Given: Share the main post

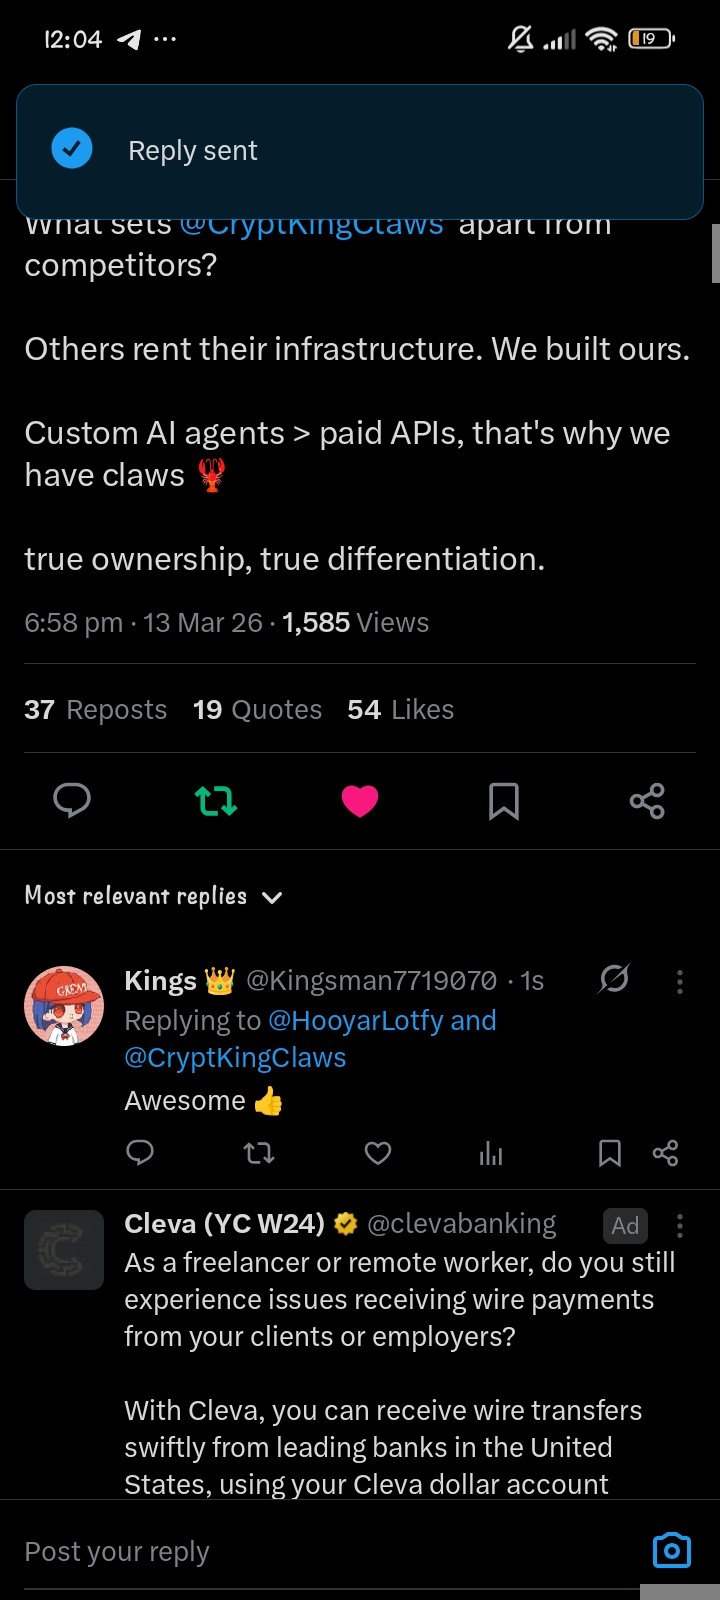Looking at the screenshot, I should (x=647, y=801).
